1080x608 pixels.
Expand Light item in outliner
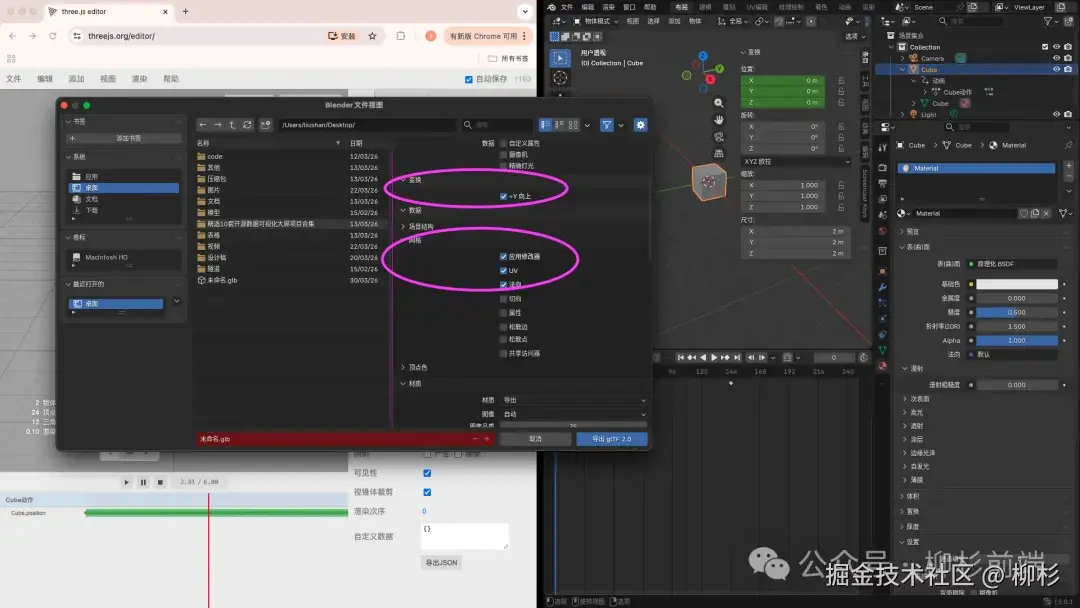pos(903,114)
